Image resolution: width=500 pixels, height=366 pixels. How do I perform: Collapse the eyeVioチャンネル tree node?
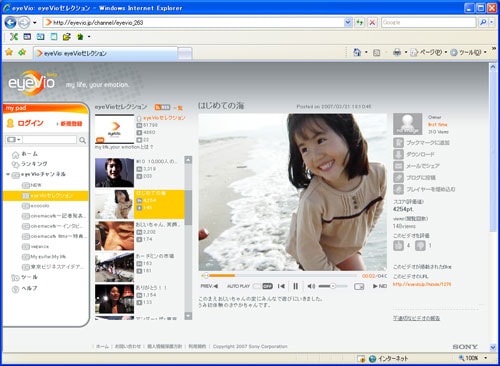[x=8, y=174]
